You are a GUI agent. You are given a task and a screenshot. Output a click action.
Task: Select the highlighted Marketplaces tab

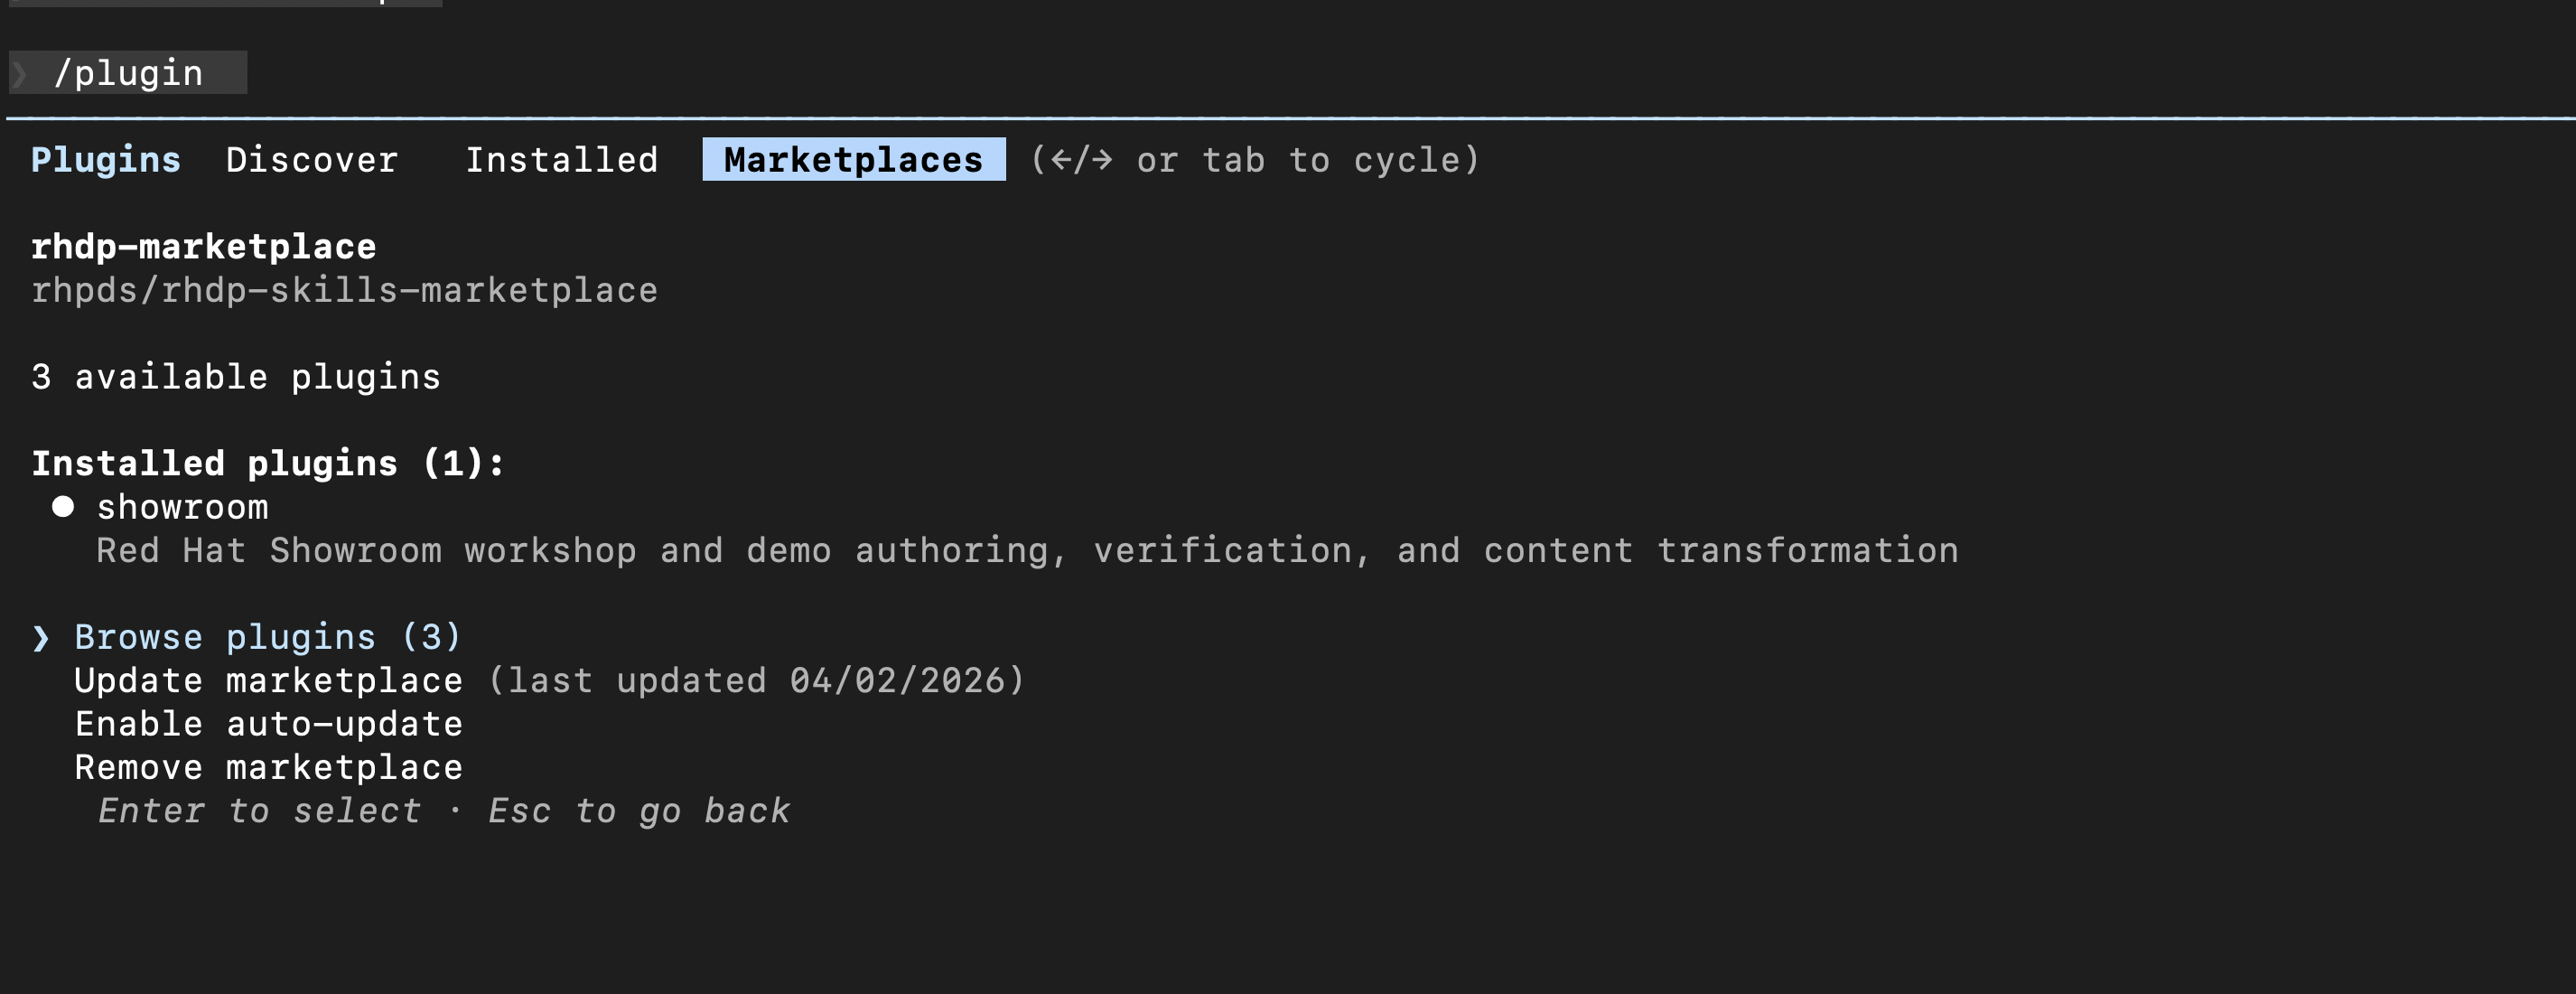853,160
